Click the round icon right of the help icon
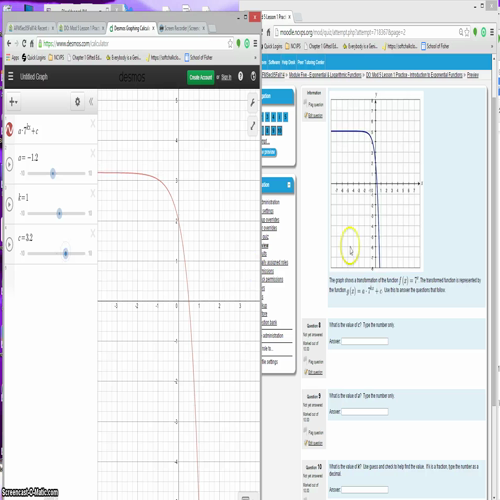 pos(253,77)
